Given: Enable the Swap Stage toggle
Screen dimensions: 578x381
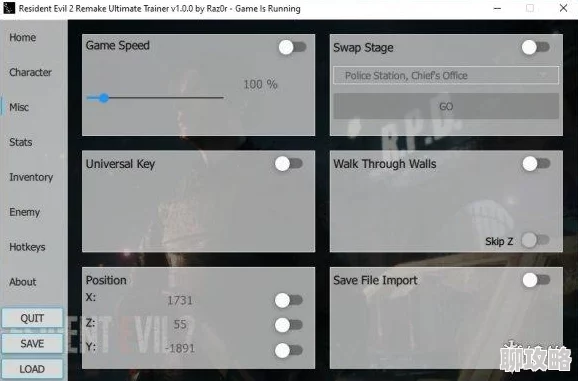Looking at the screenshot, I should tap(536, 47).
